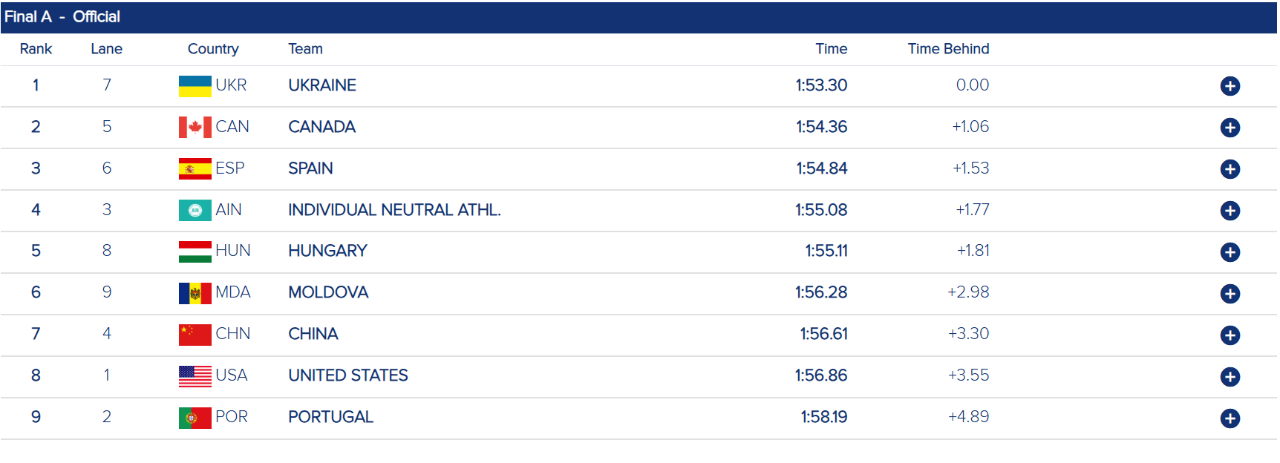
Task: Expand Canada's result details
Action: click(x=1230, y=128)
